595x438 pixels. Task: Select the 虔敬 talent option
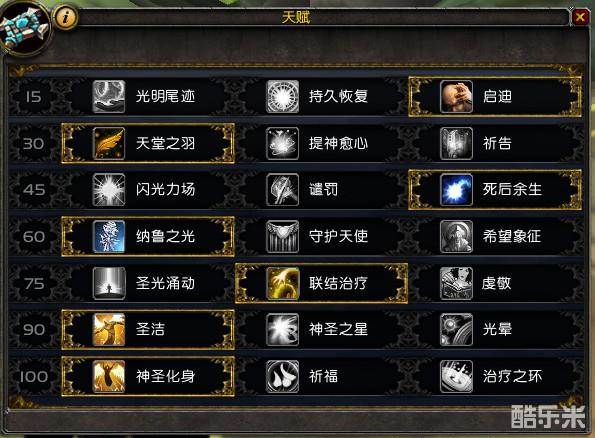click(495, 283)
